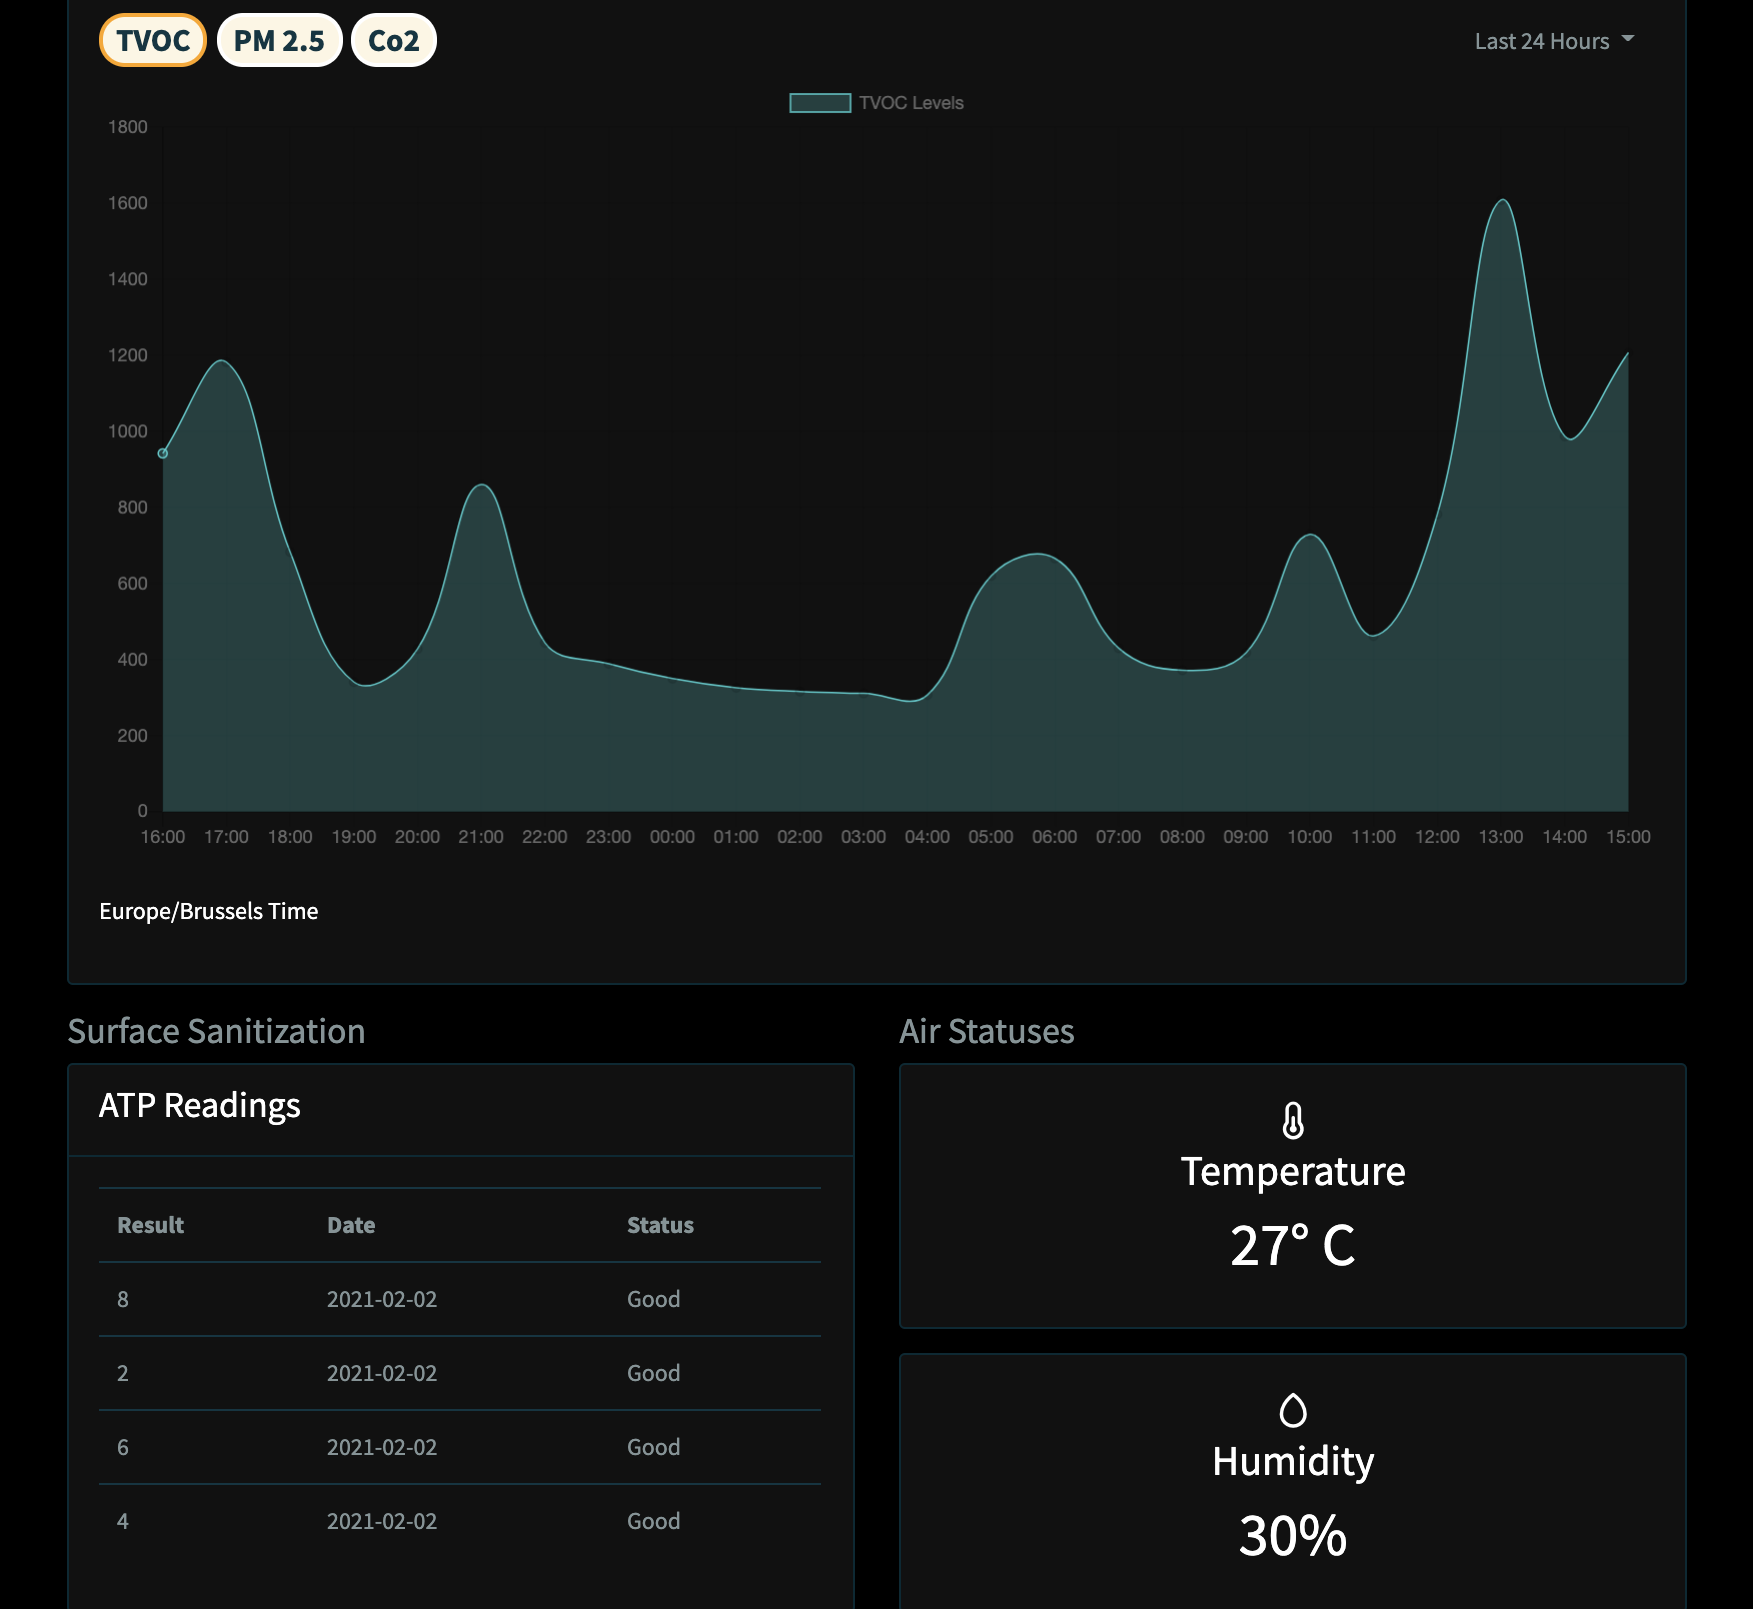The image size is (1753, 1609).
Task: Select the ATP reading row with result 4
Action: tap(460, 1521)
